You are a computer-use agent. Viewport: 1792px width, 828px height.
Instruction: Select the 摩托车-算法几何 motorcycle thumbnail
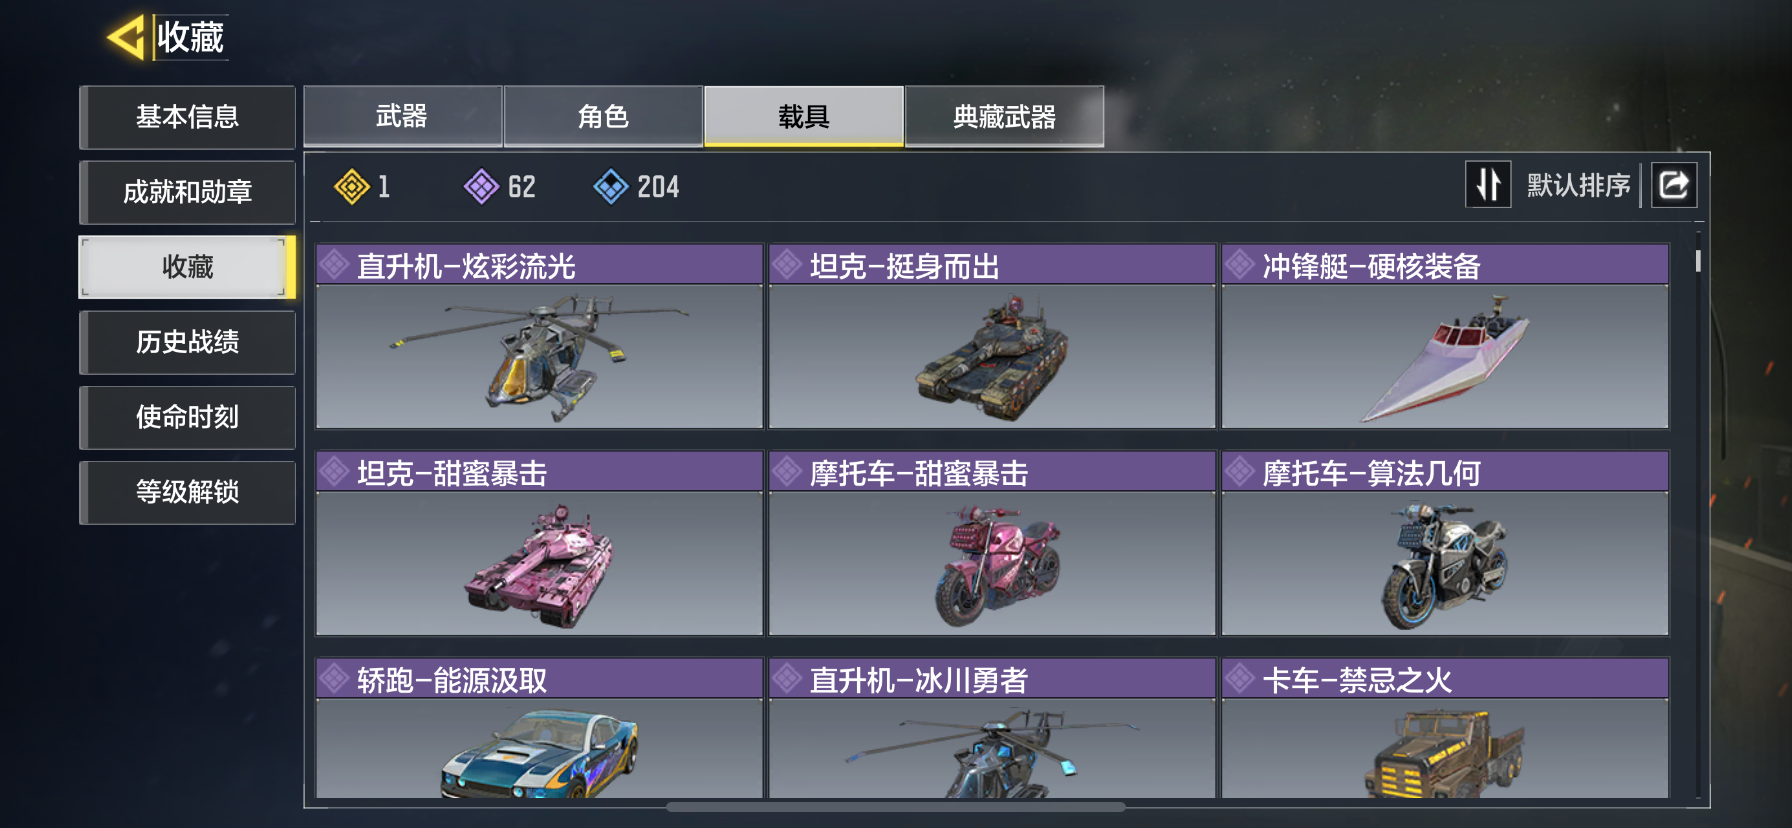[1445, 564]
